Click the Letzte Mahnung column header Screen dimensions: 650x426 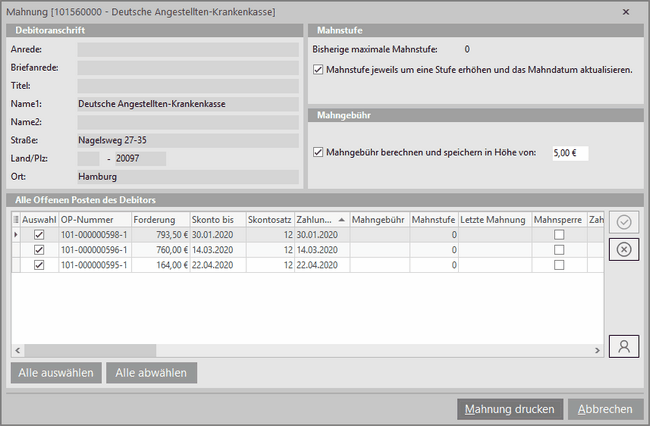(494, 219)
